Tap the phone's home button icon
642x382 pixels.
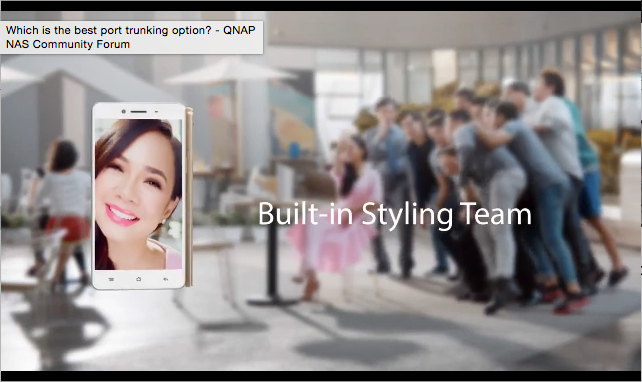click(x=138, y=279)
